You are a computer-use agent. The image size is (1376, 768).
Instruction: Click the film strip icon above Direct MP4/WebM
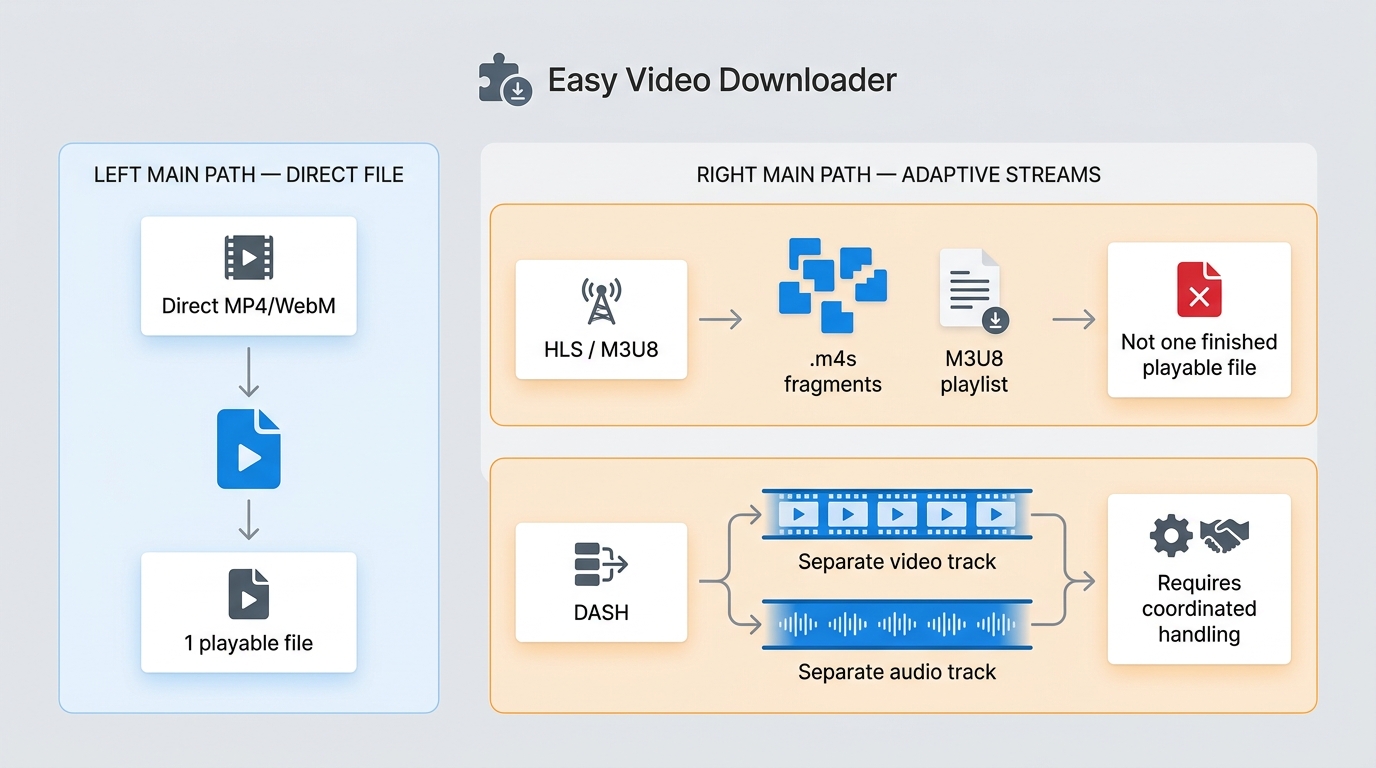pos(249,258)
